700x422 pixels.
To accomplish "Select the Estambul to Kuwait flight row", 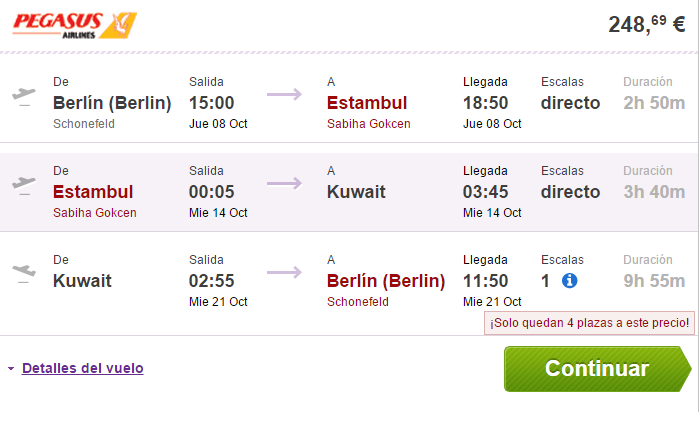I will pos(349,192).
